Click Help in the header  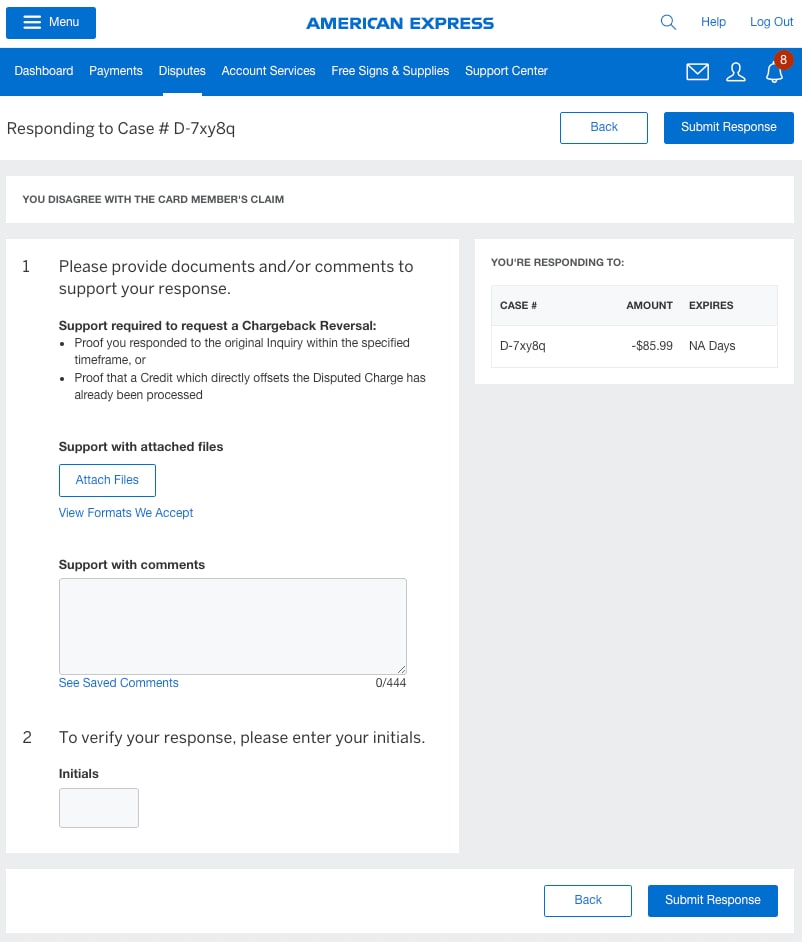713,22
